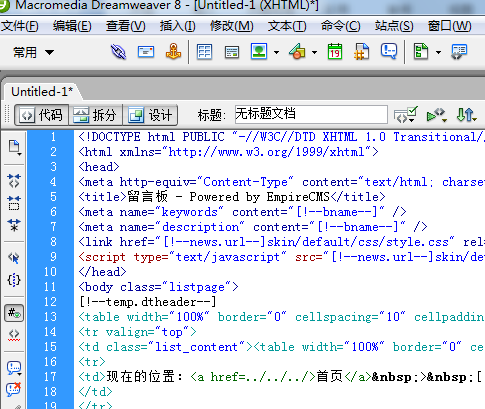Click <tr valign="top"> code line
The height and width of the screenshot is (409, 485).
tap(138, 332)
